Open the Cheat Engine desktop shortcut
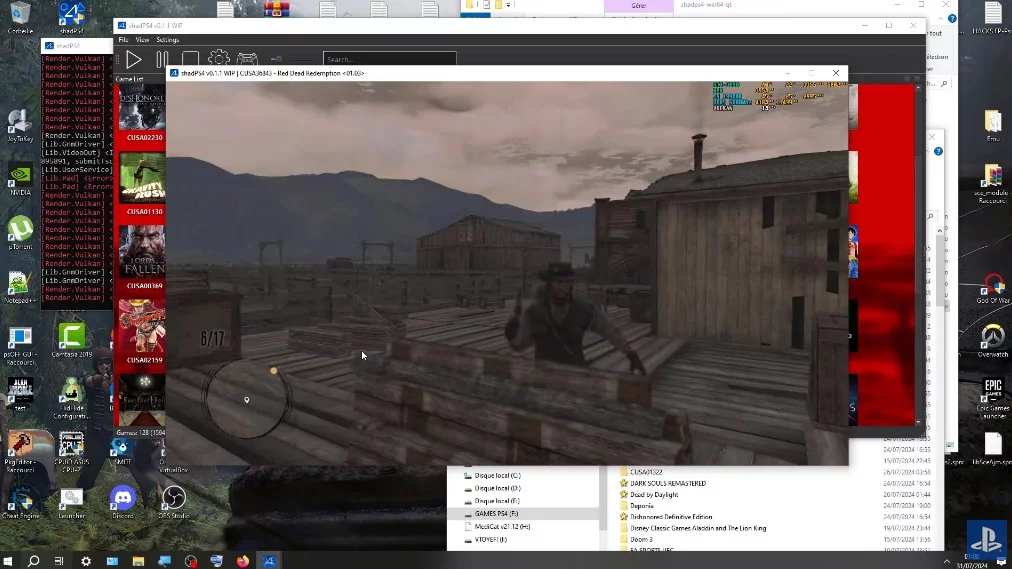The image size is (1012, 569). pyautogui.click(x=20, y=503)
